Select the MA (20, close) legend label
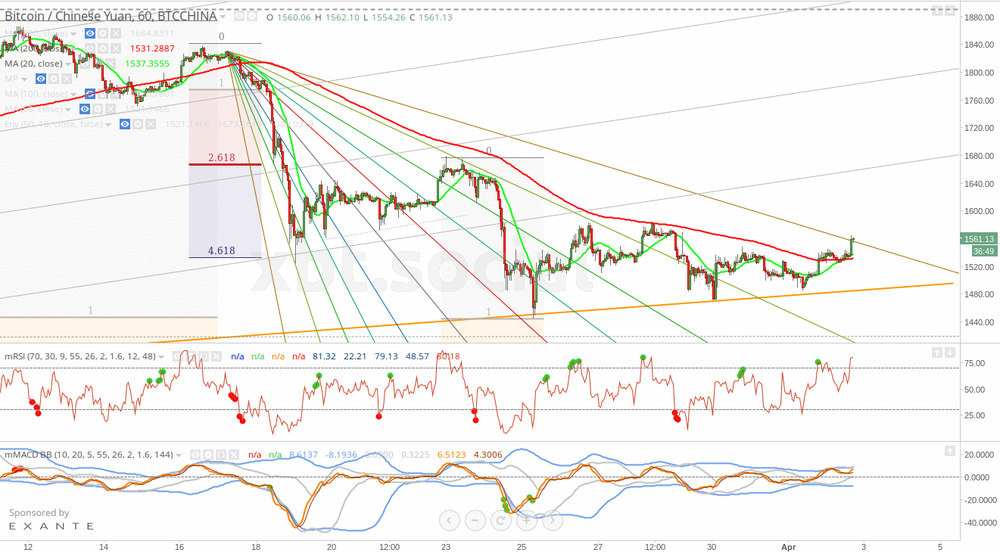 (33, 64)
